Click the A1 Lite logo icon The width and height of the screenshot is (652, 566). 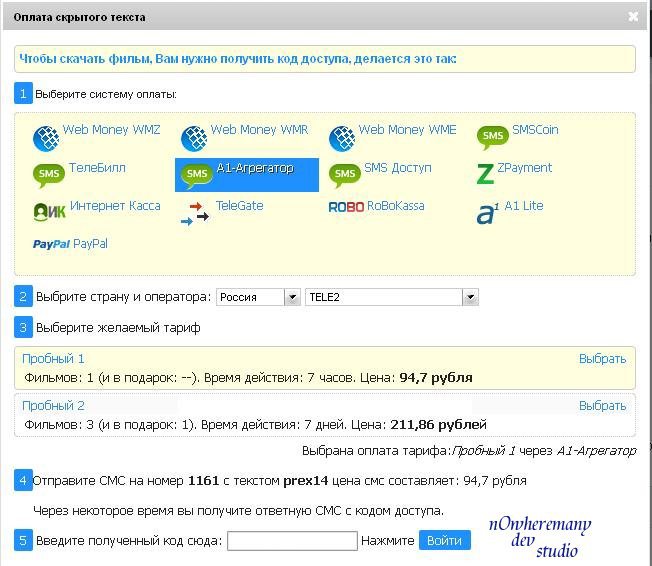tap(488, 213)
